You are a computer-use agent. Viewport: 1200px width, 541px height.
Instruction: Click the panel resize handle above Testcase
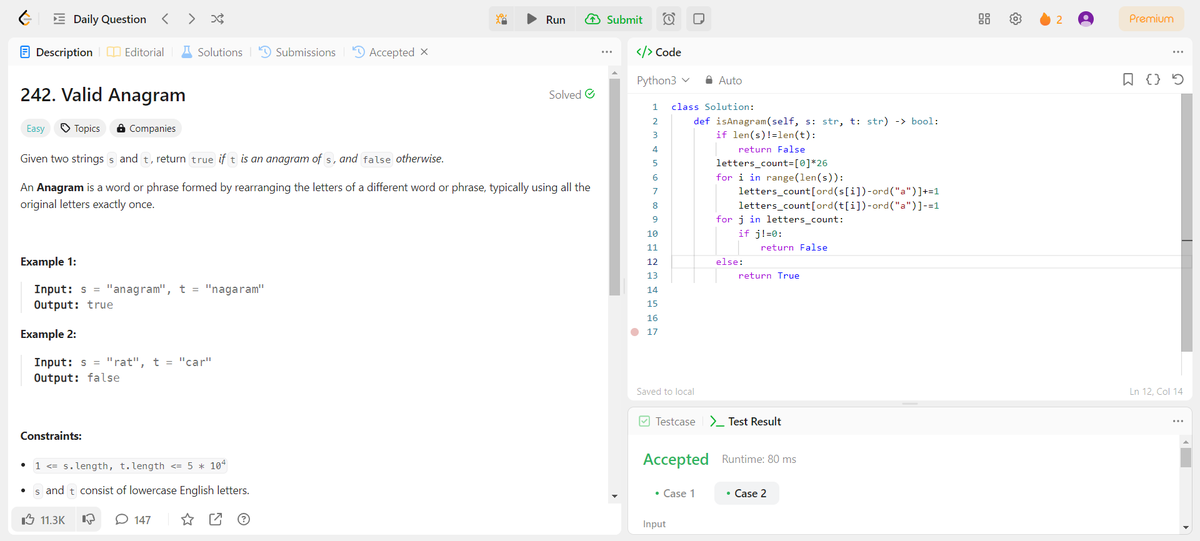909,404
